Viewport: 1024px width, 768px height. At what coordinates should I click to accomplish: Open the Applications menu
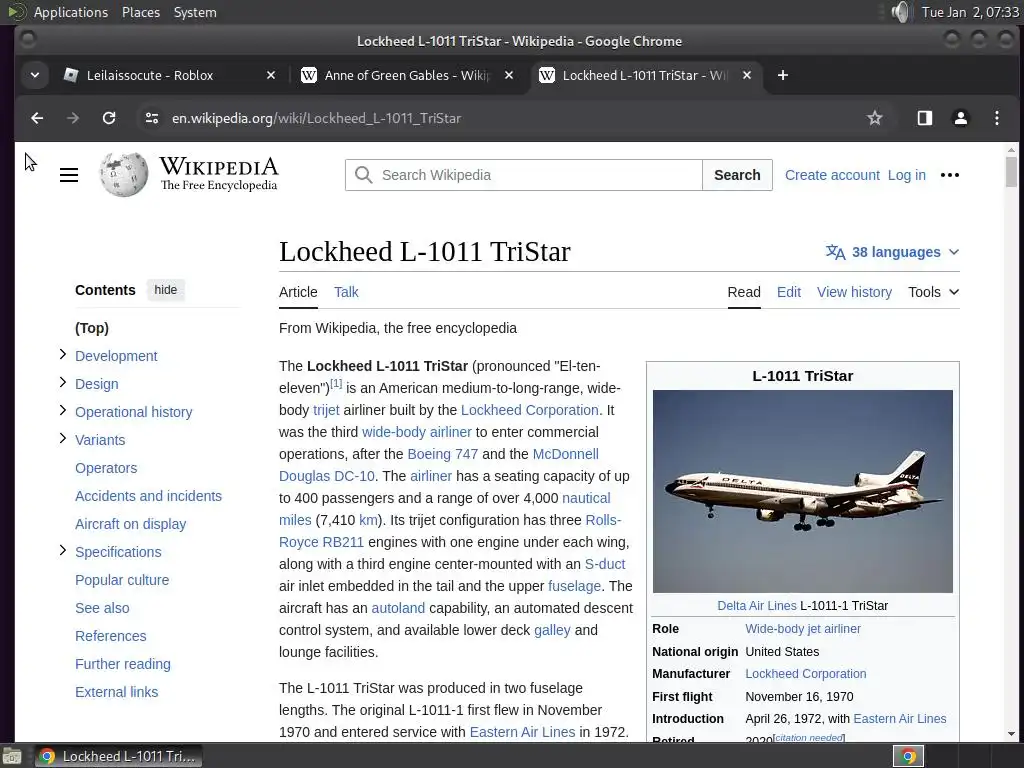[71, 12]
